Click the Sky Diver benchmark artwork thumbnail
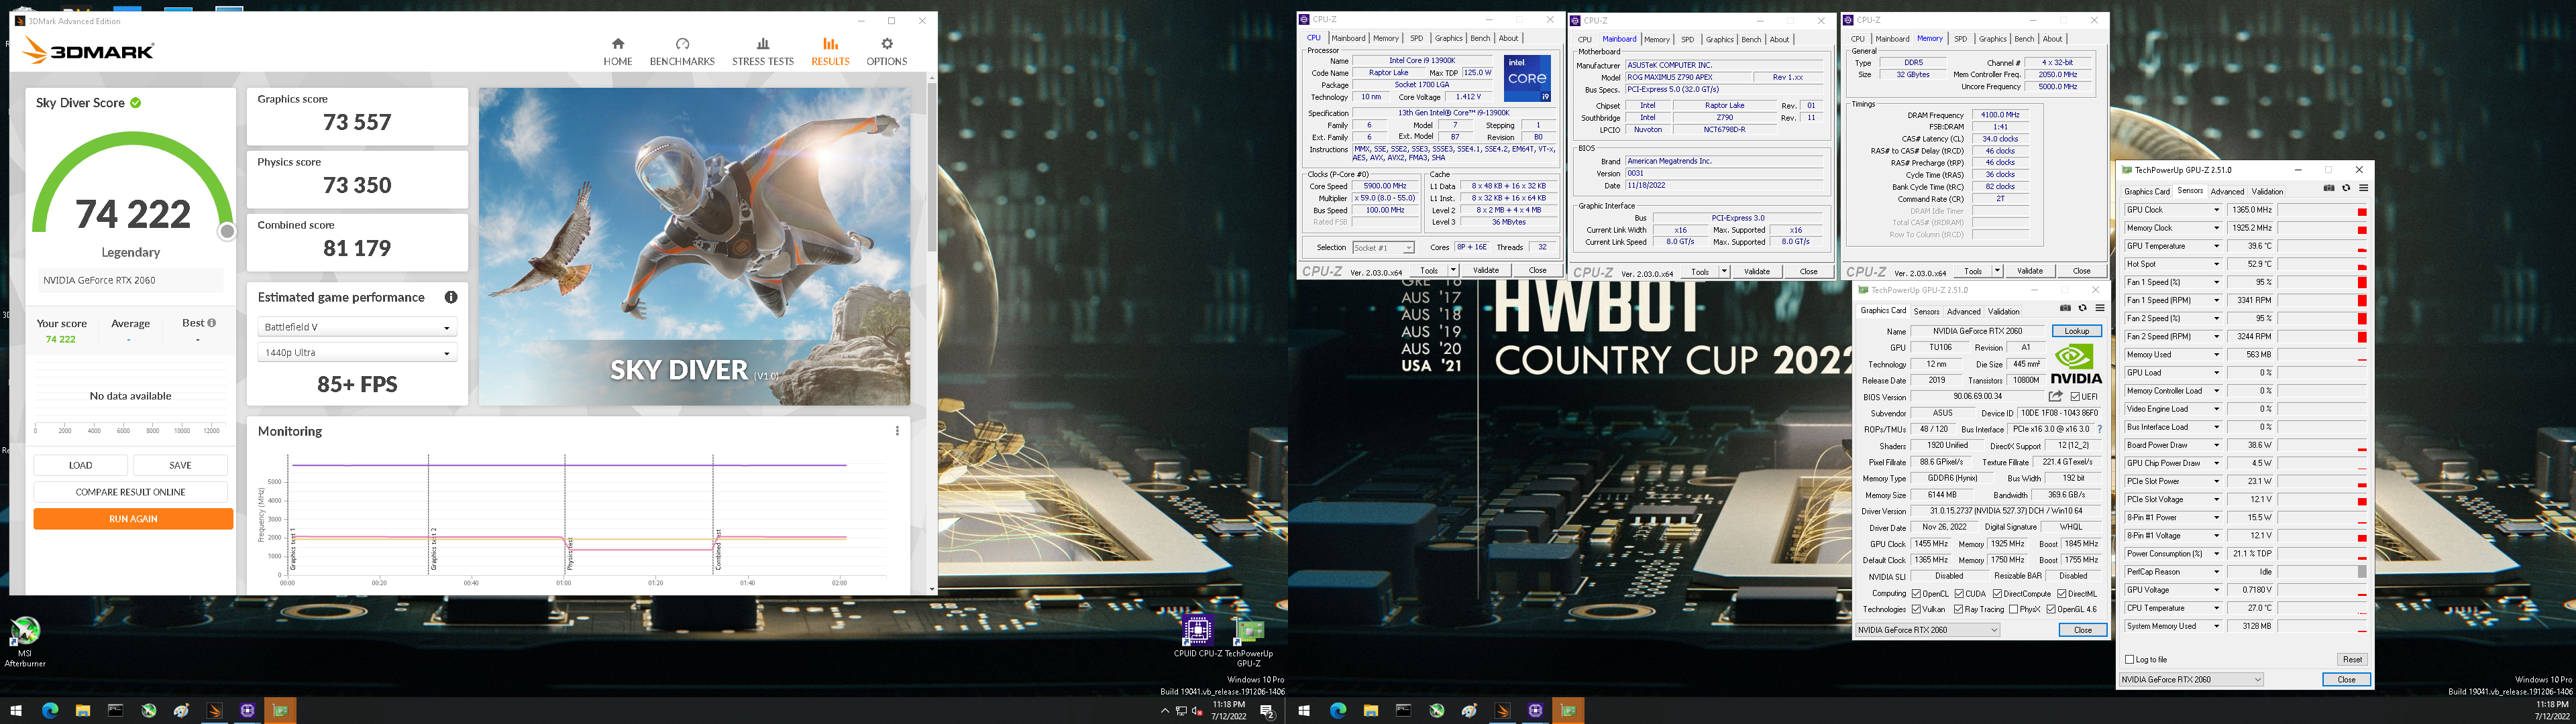This screenshot has width=2576, height=724. (x=695, y=247)
